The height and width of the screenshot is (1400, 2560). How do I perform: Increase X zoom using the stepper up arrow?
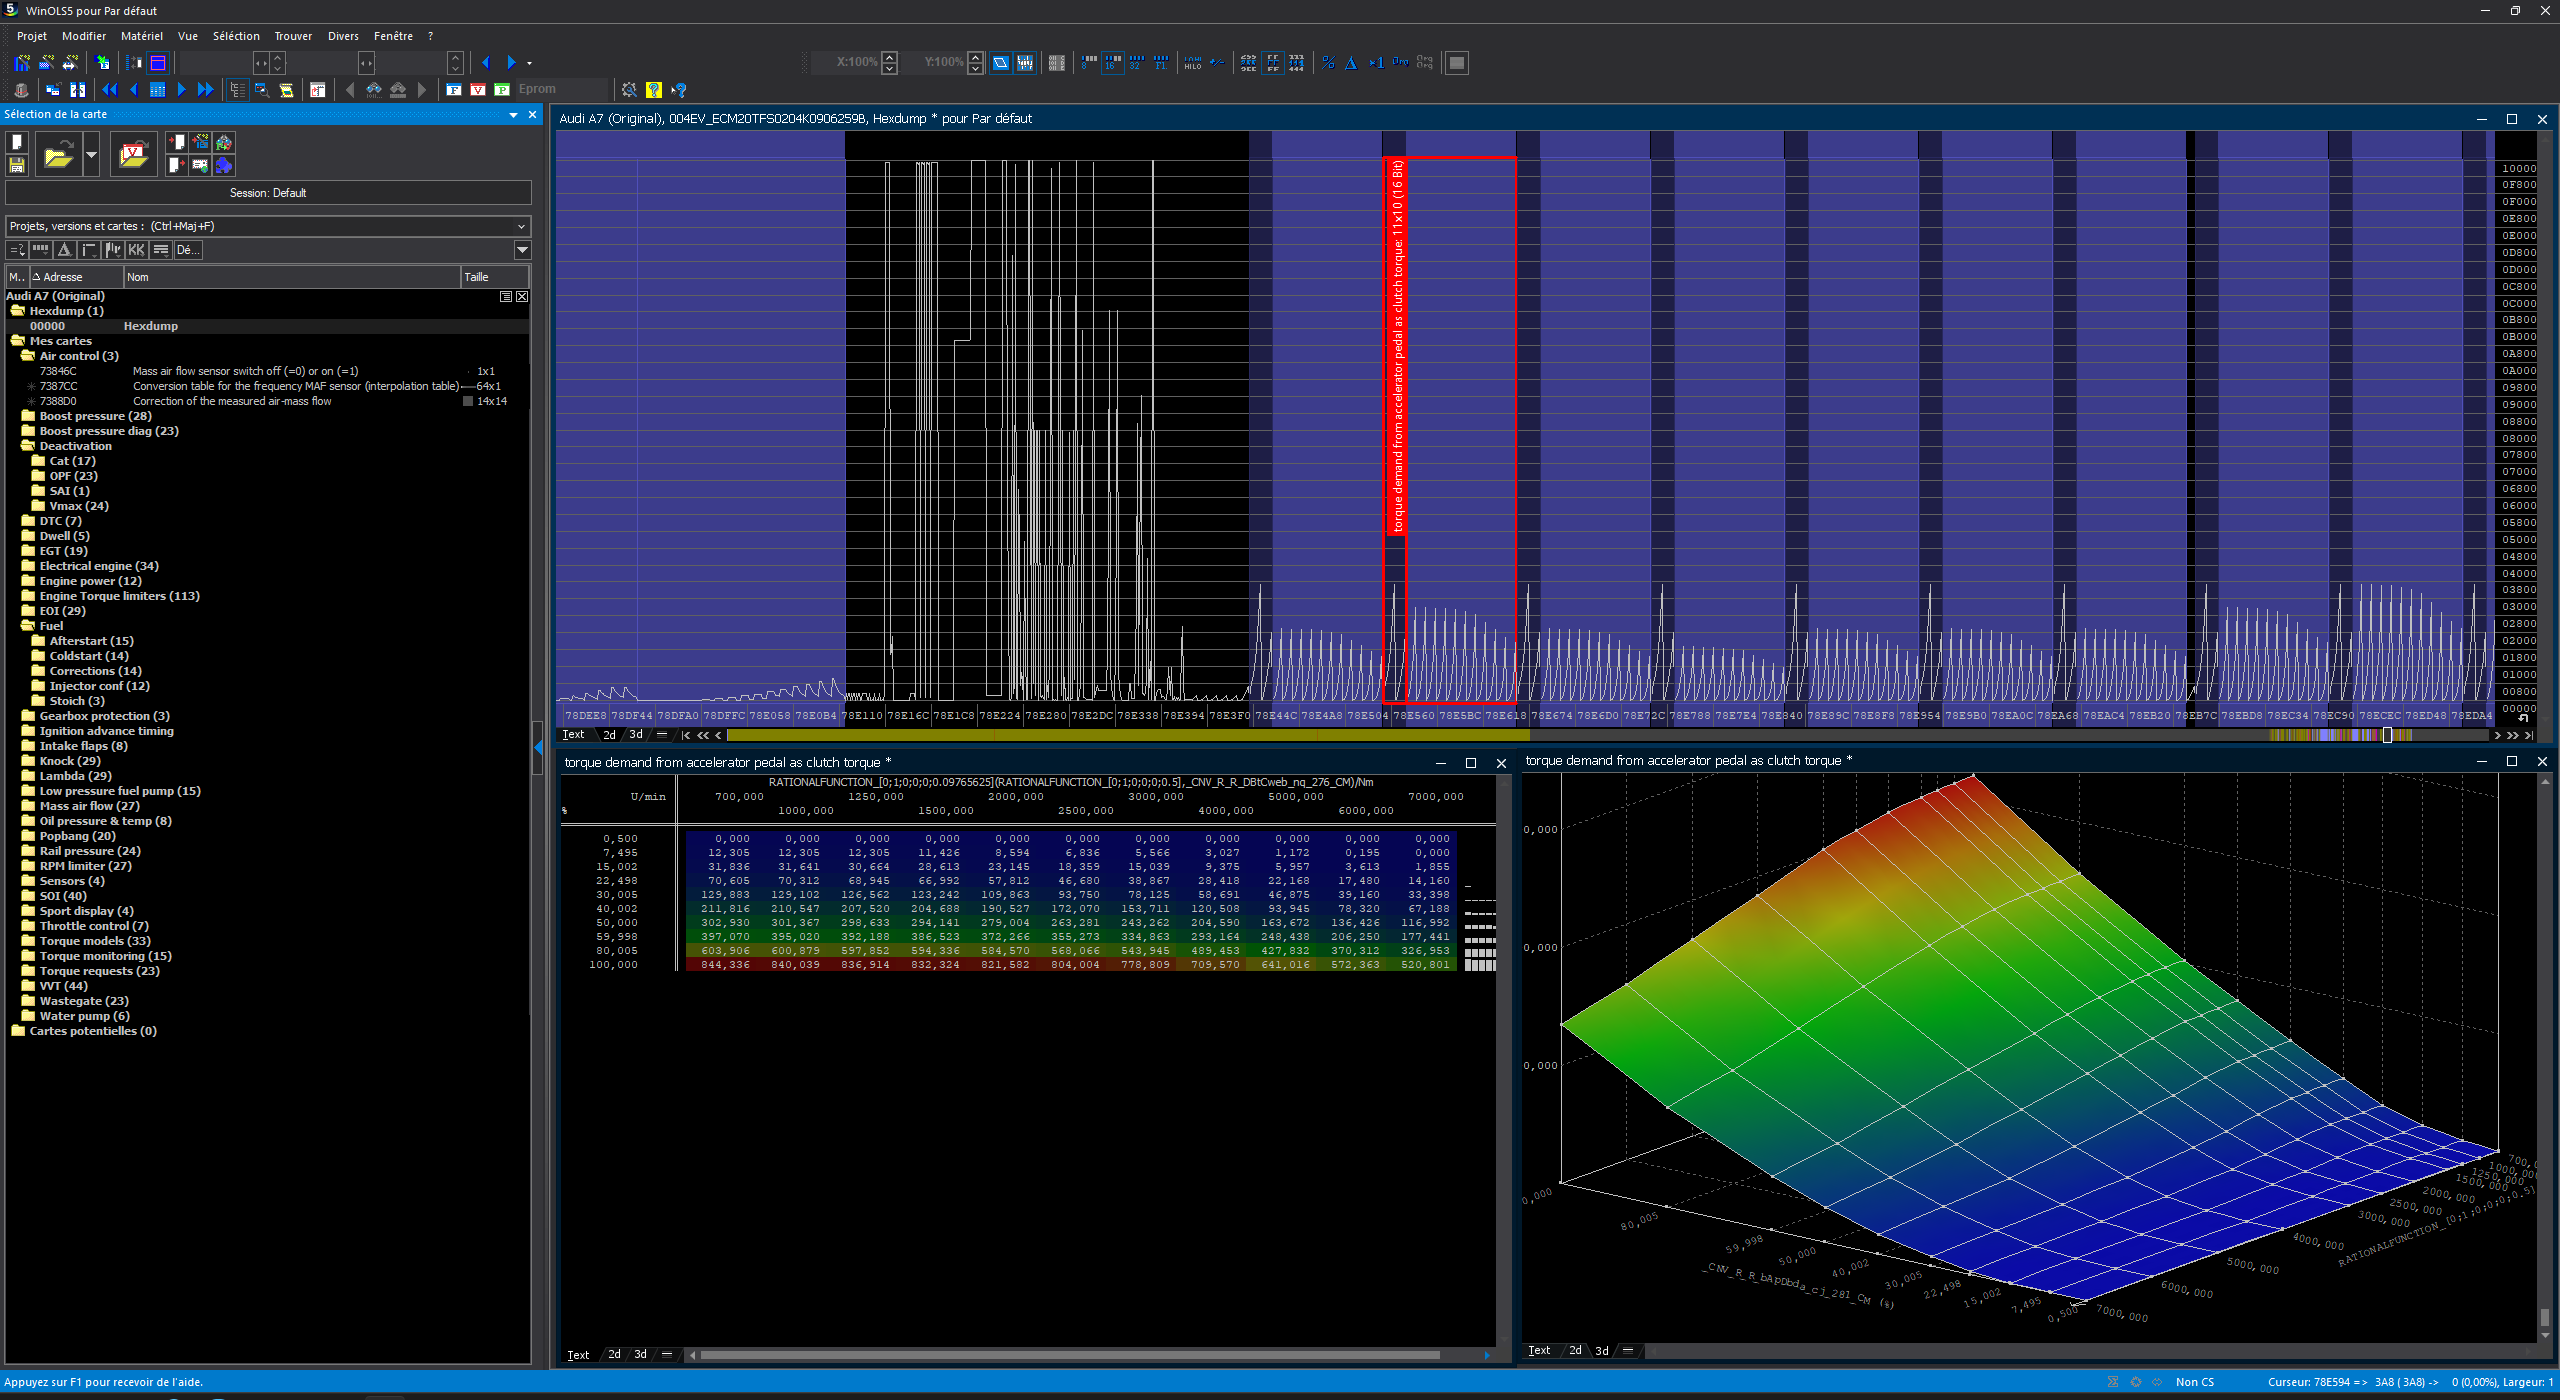[890, 57]
